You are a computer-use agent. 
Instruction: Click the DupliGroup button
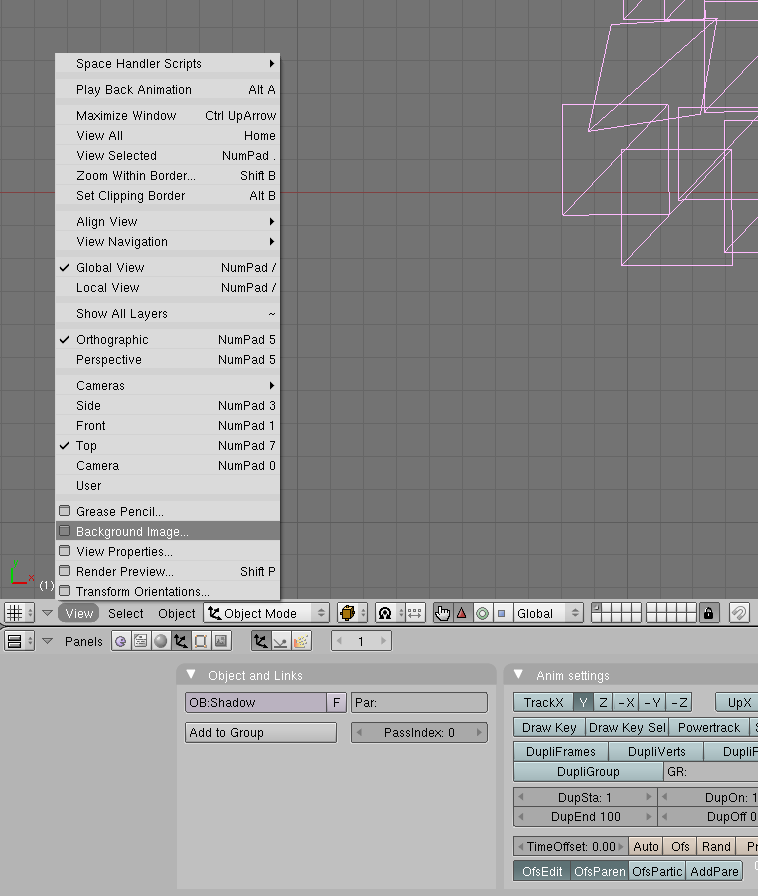[588, 771]
